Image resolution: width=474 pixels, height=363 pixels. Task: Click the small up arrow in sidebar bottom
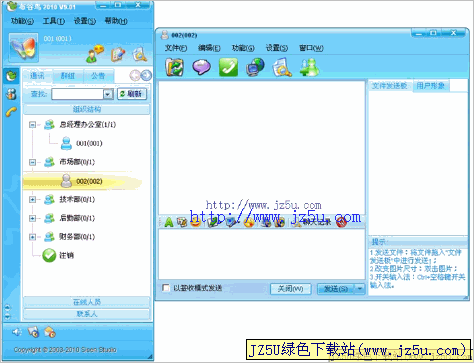coord(7,307)
